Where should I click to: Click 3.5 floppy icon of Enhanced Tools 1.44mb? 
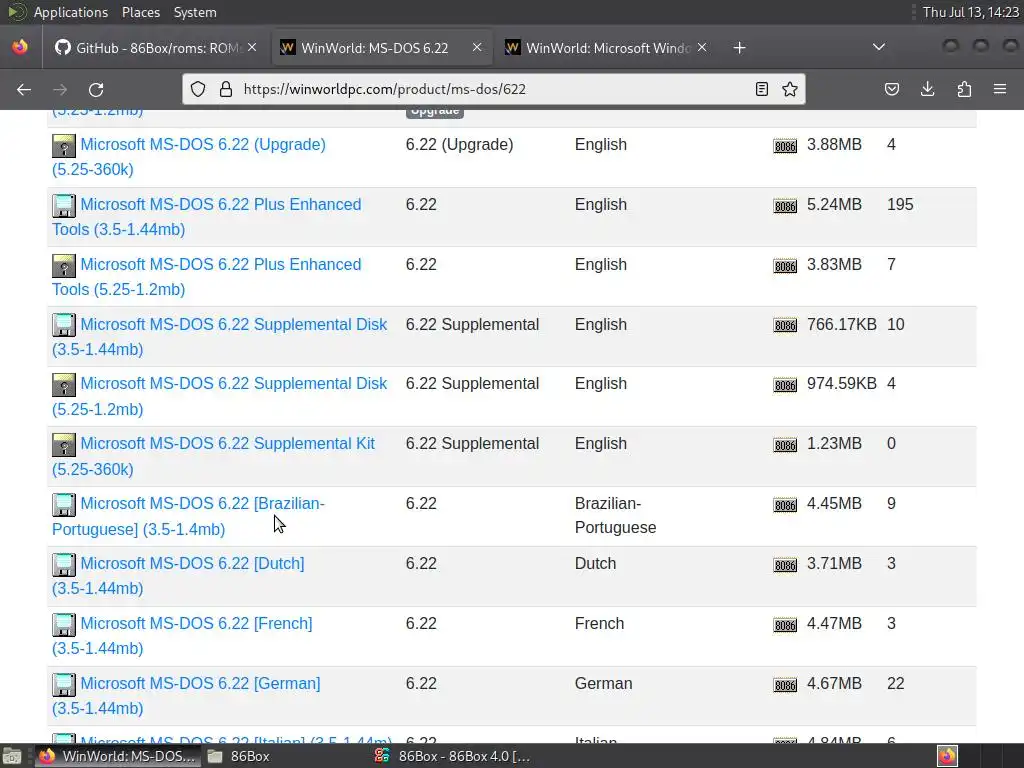64,206
